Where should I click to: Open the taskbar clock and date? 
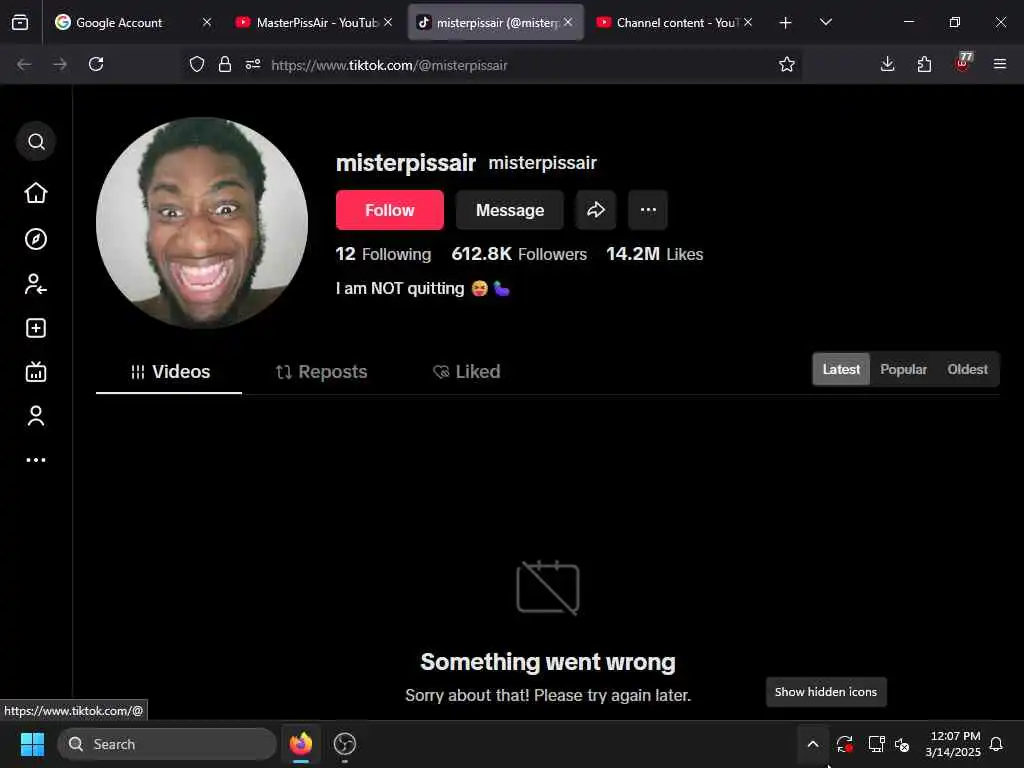(x=953, y=744)
